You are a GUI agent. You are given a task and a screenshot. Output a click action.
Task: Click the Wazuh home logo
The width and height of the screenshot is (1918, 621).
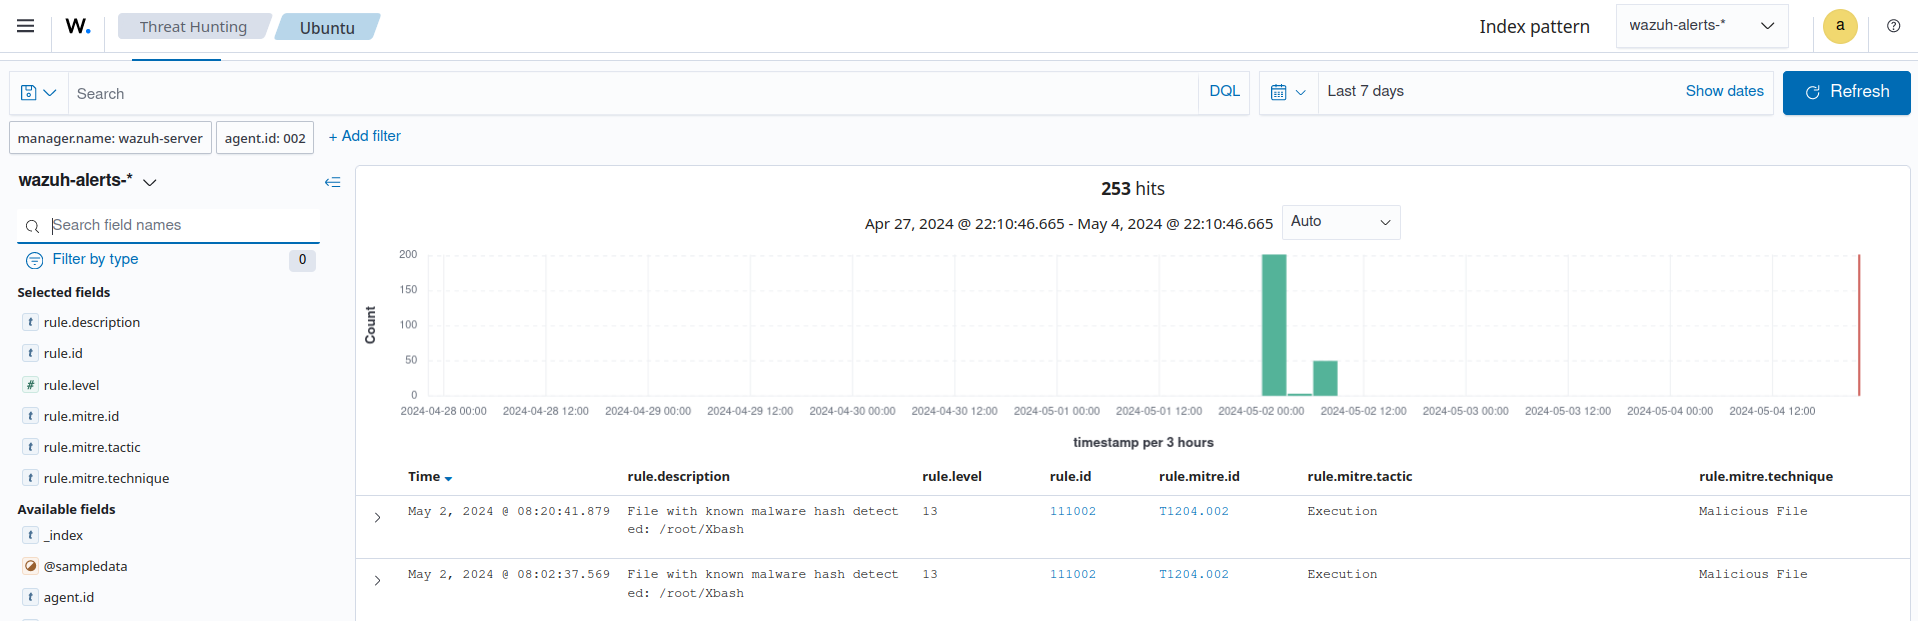[78, 26]
